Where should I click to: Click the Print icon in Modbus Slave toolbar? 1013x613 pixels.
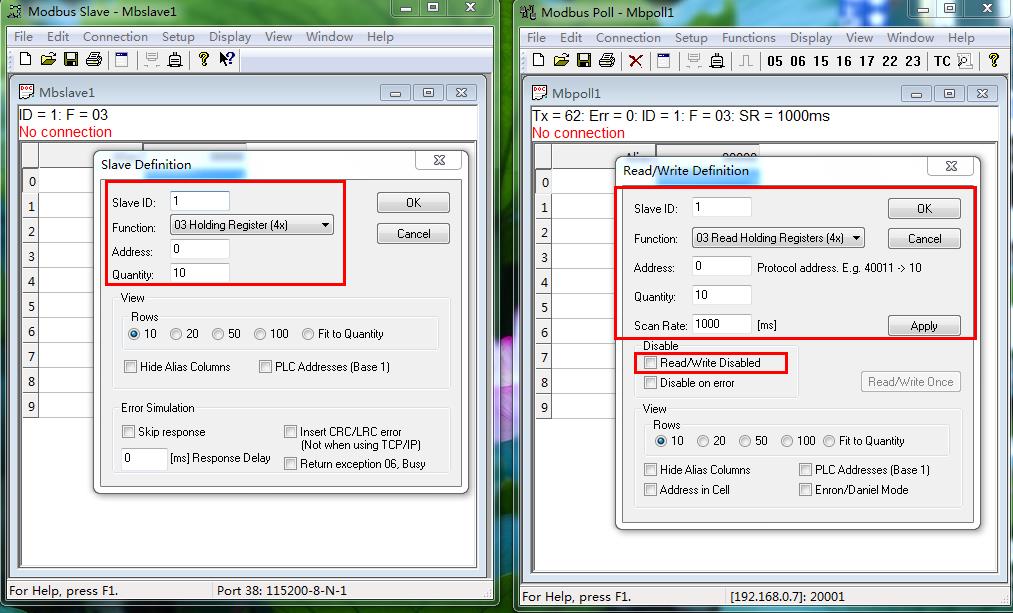coord(93,60)
